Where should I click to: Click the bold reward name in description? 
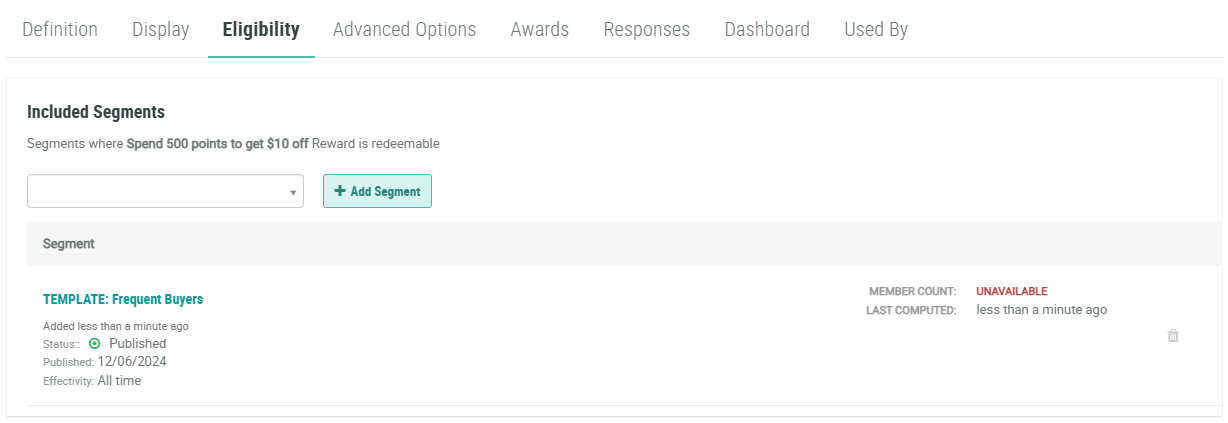tap(217, 143)
